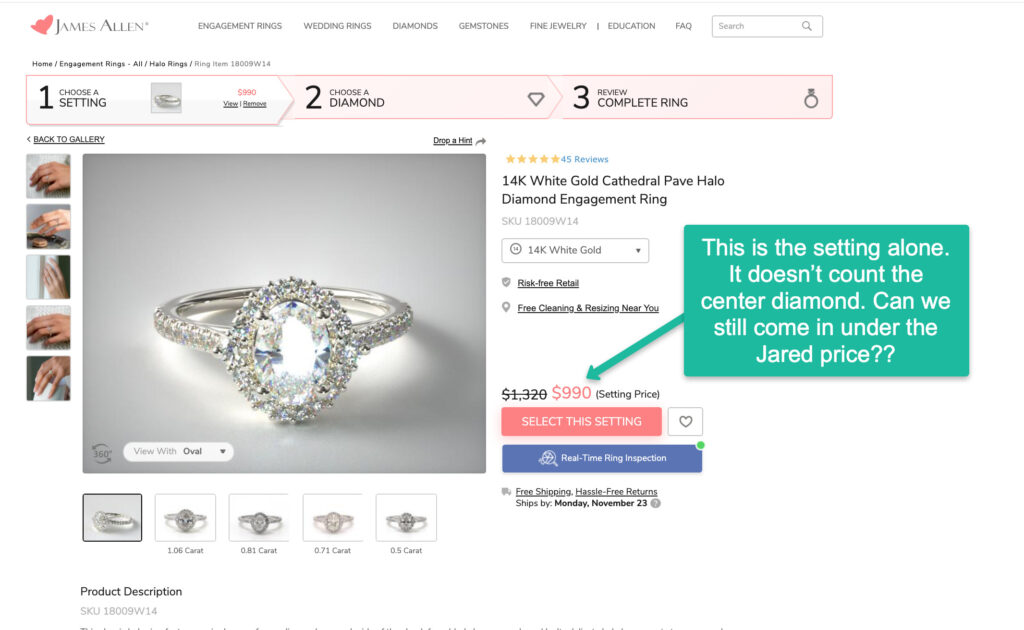The width and height of the screenshot is (1024, 630).
Task: Click the ring icon in step 3
Action: pos(811,98)
